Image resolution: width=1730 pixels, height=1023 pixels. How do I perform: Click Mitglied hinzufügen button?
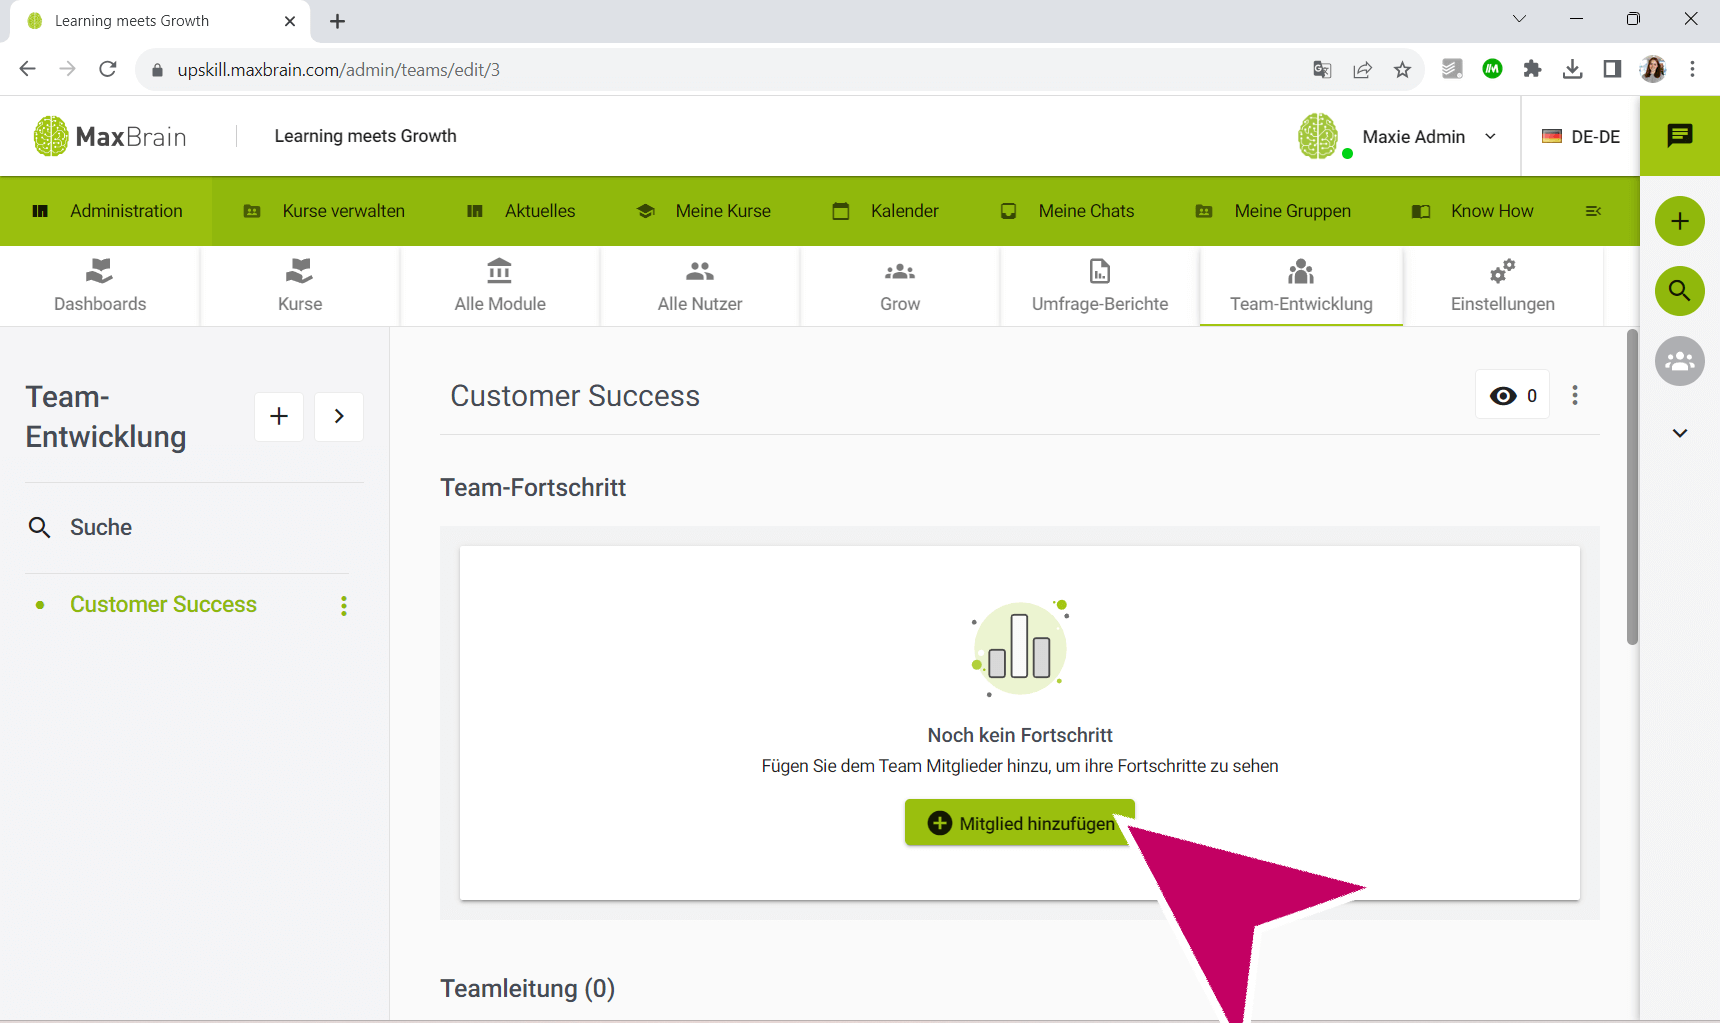(1020, 823)
